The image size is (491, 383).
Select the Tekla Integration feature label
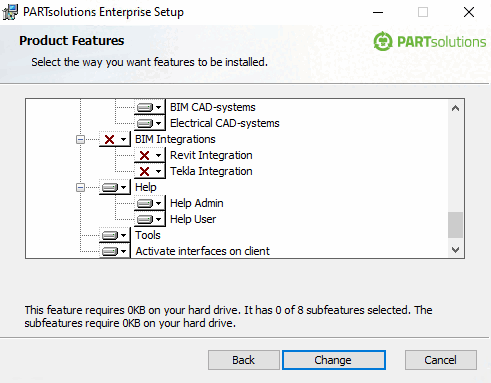[211, 171]
